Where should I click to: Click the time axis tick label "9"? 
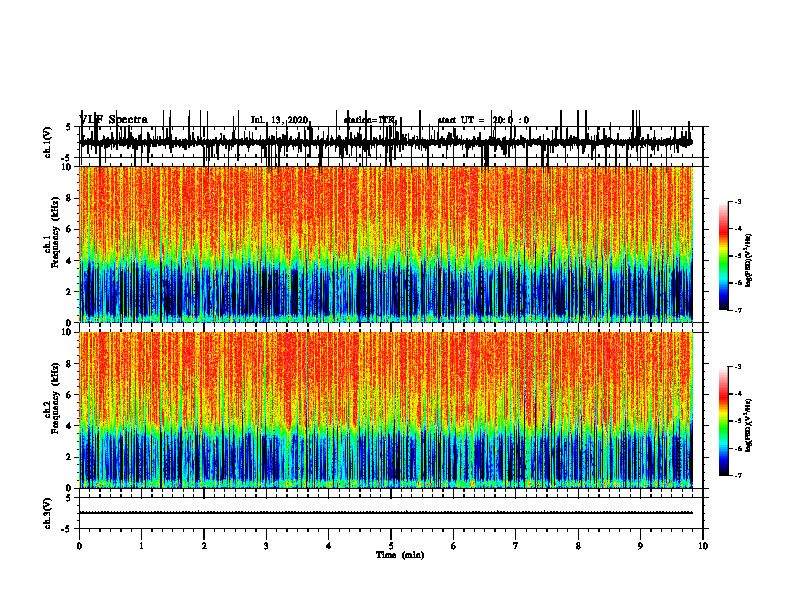point(640,546)
